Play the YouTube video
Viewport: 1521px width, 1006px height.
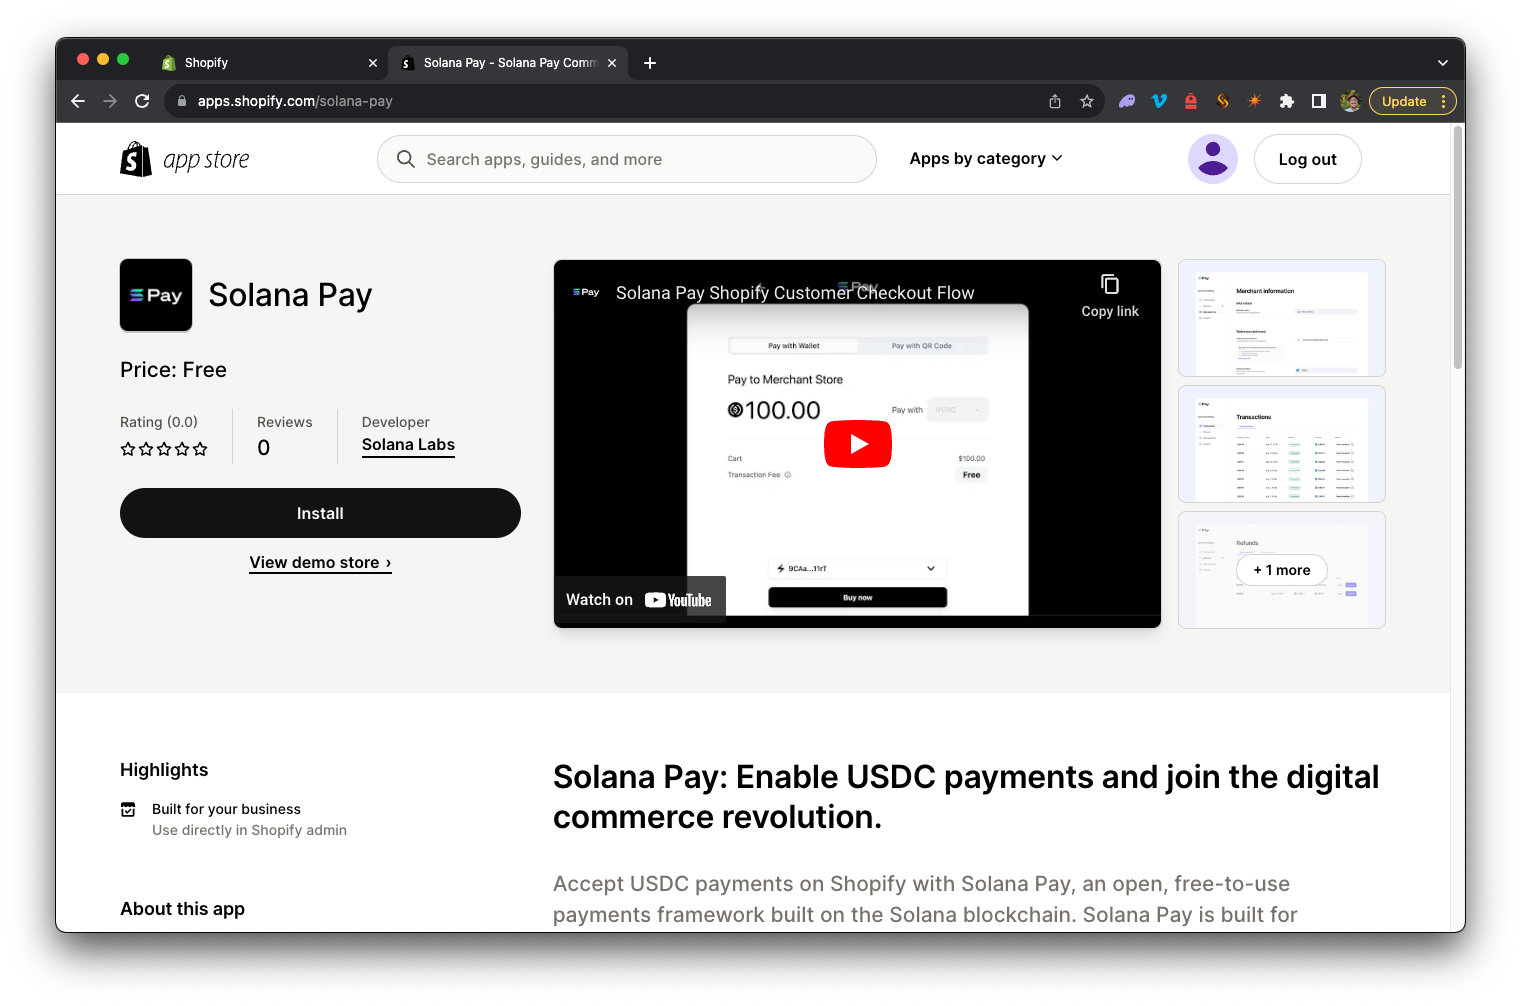coord(858,444)
